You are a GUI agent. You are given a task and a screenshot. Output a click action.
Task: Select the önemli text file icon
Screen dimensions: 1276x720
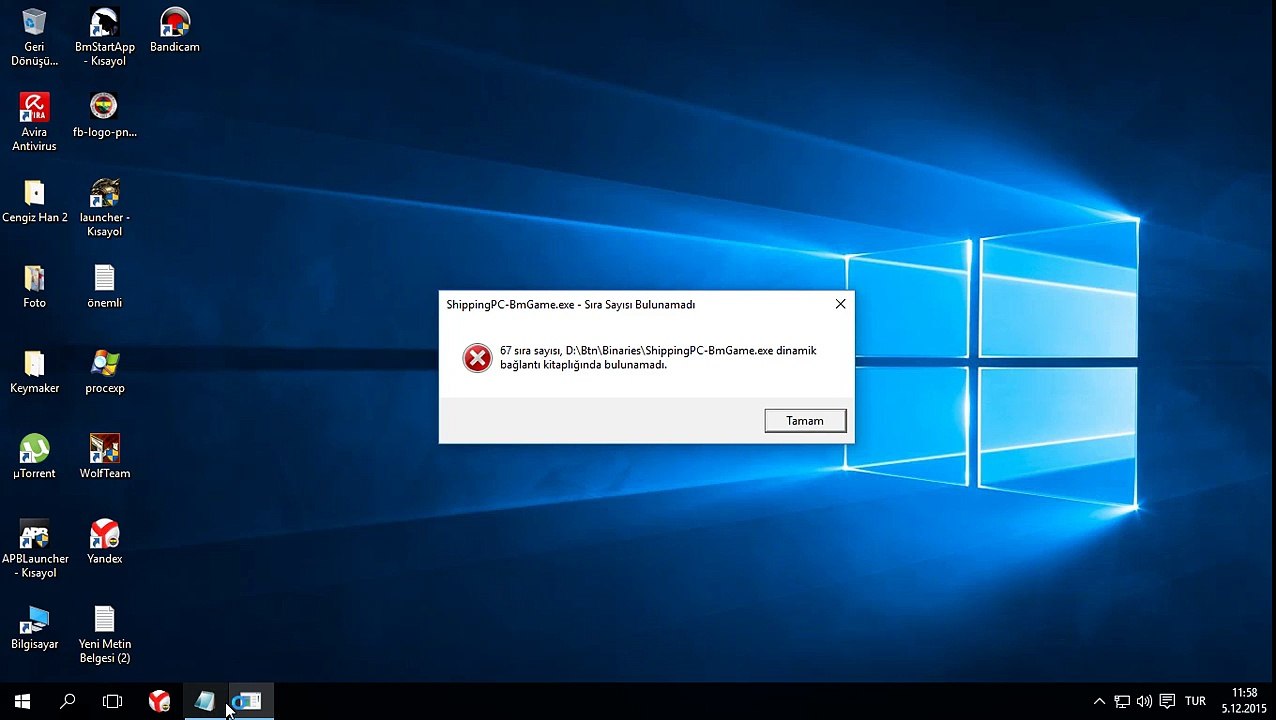point(104,286)
